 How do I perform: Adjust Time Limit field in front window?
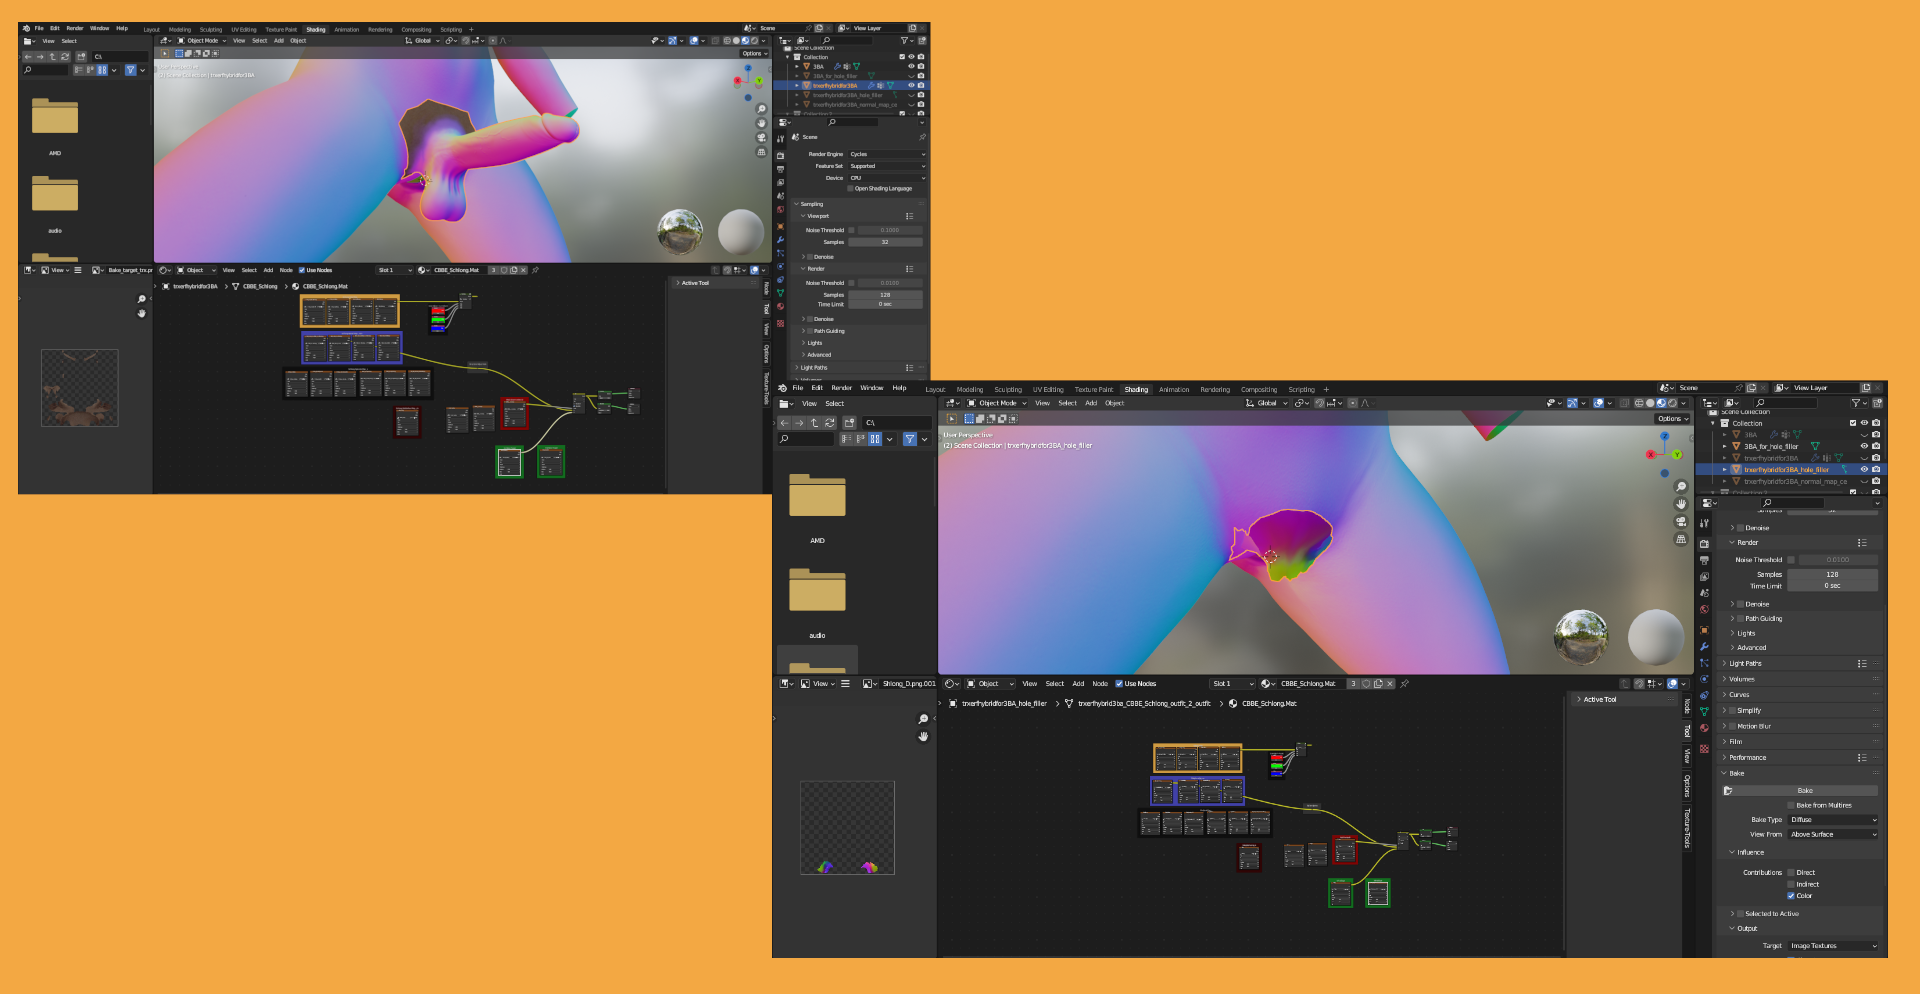[1832, 586]
